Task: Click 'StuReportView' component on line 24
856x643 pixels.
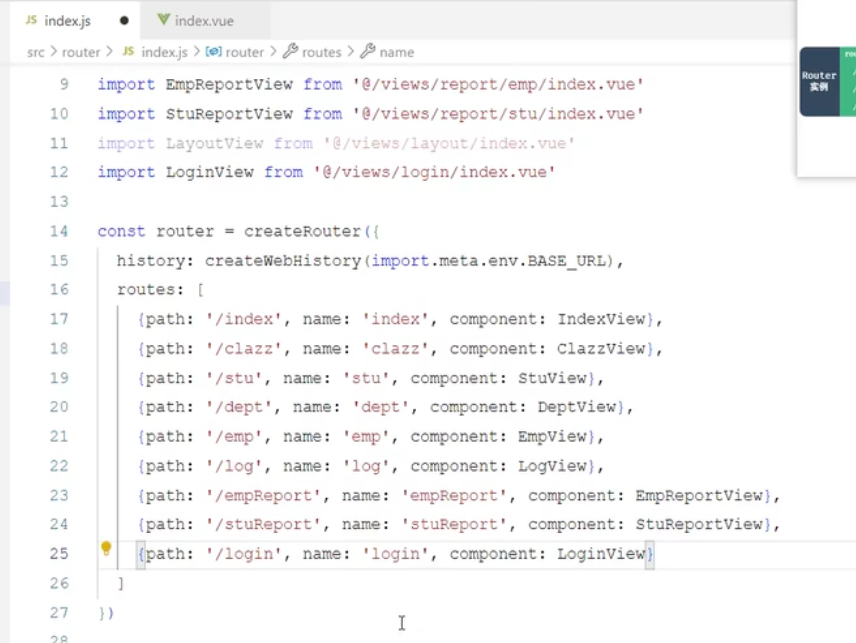Action: coord(699,525)
